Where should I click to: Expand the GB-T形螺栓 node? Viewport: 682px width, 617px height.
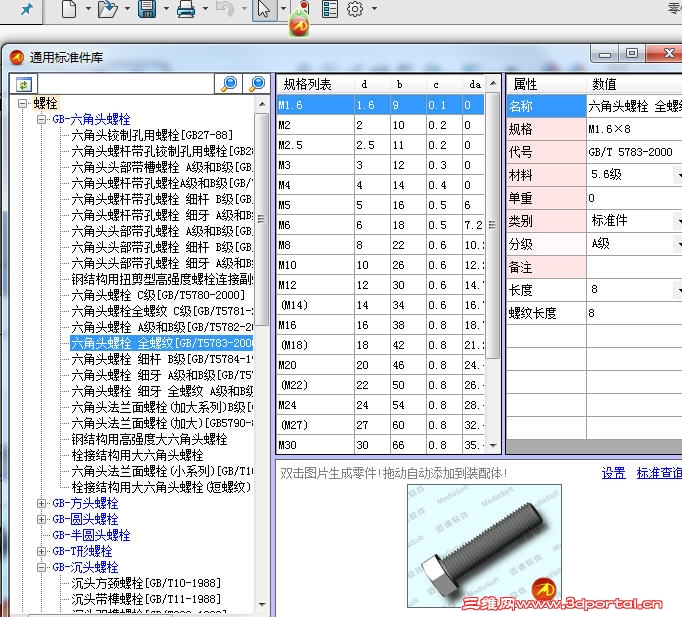point(41,551)
